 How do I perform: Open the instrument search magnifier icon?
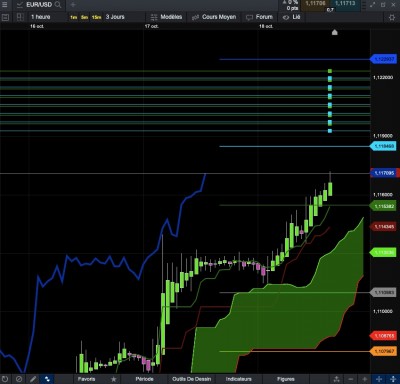[58, 5]
